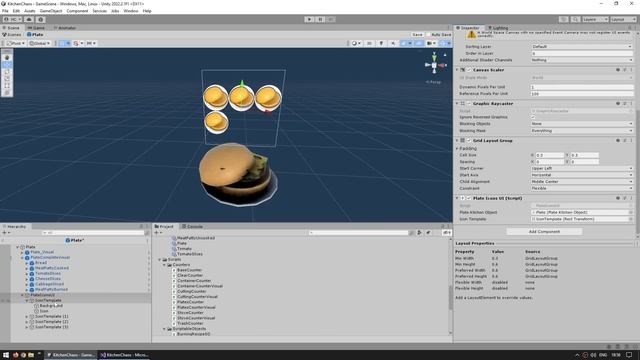Expand IconTemplate (1) in Hierarchy
This screenshot has height=360, width=640.
coord(27,316)
